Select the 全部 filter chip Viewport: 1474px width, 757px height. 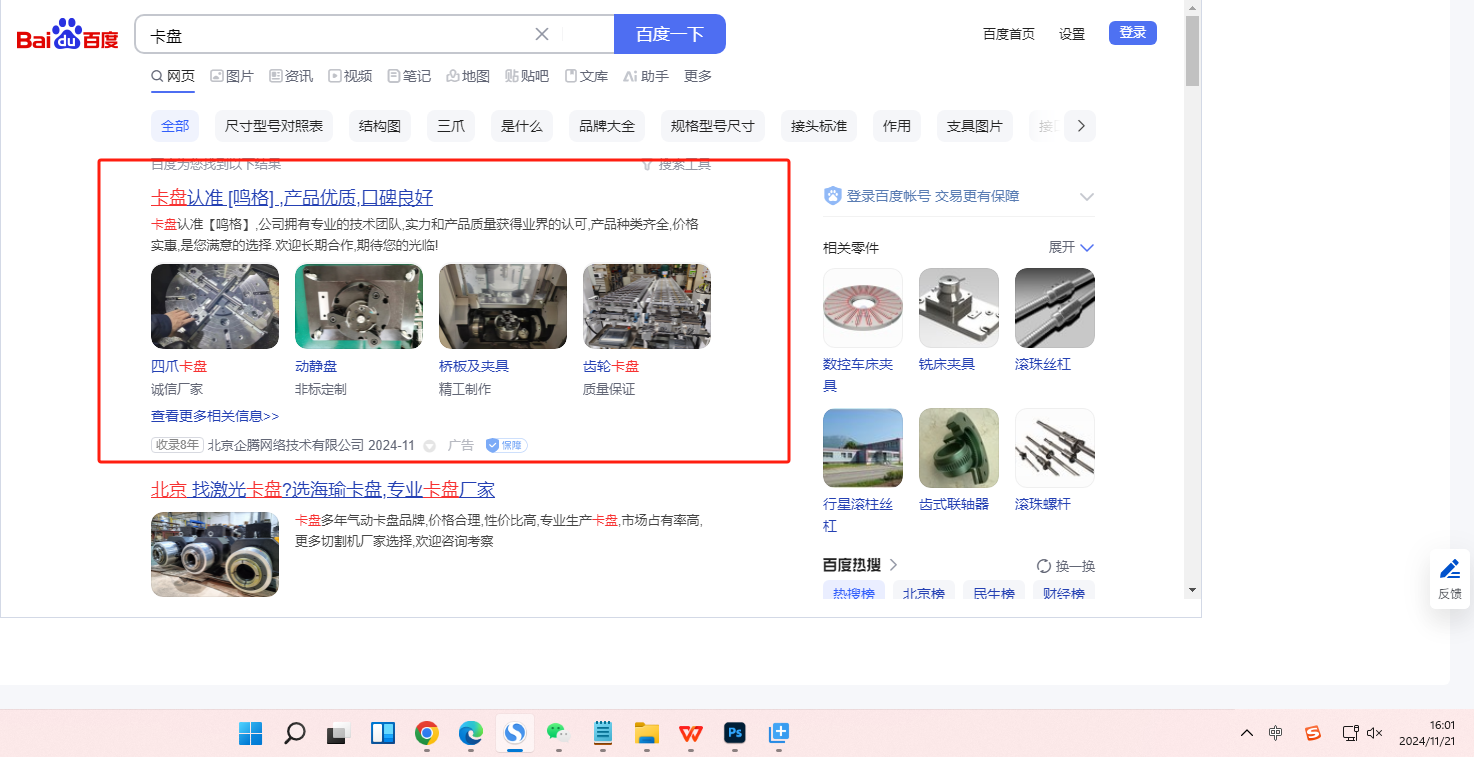coord(175,126)
